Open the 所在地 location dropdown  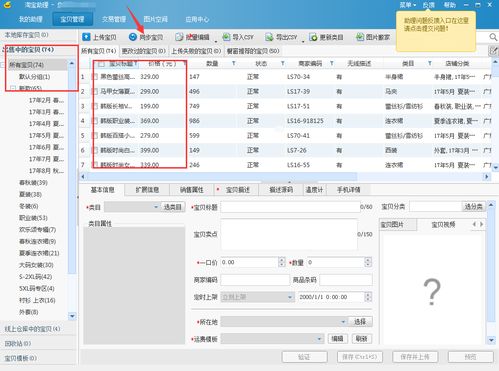(284, 322)
